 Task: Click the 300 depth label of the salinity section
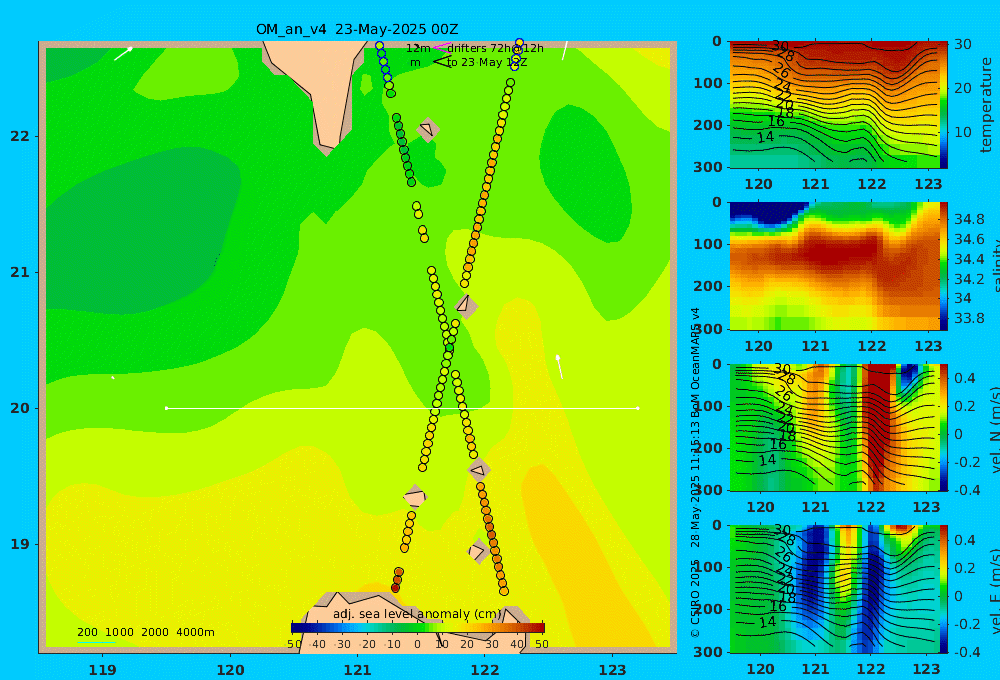708,329
